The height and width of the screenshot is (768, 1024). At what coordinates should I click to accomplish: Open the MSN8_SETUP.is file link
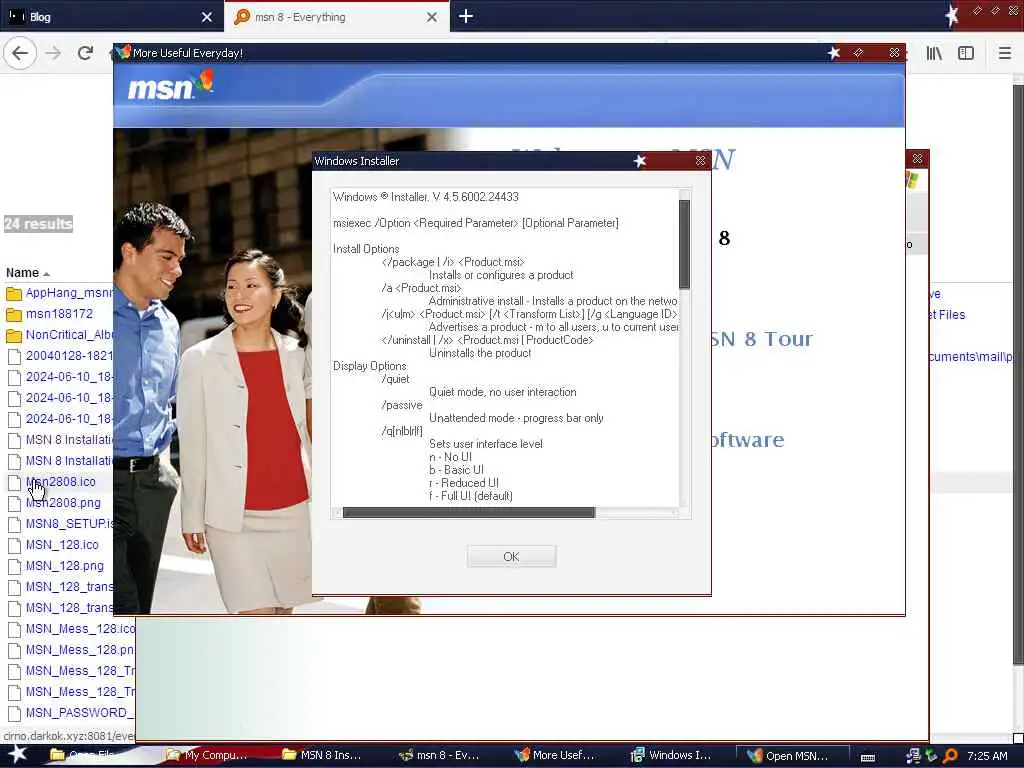pos(69,524)
